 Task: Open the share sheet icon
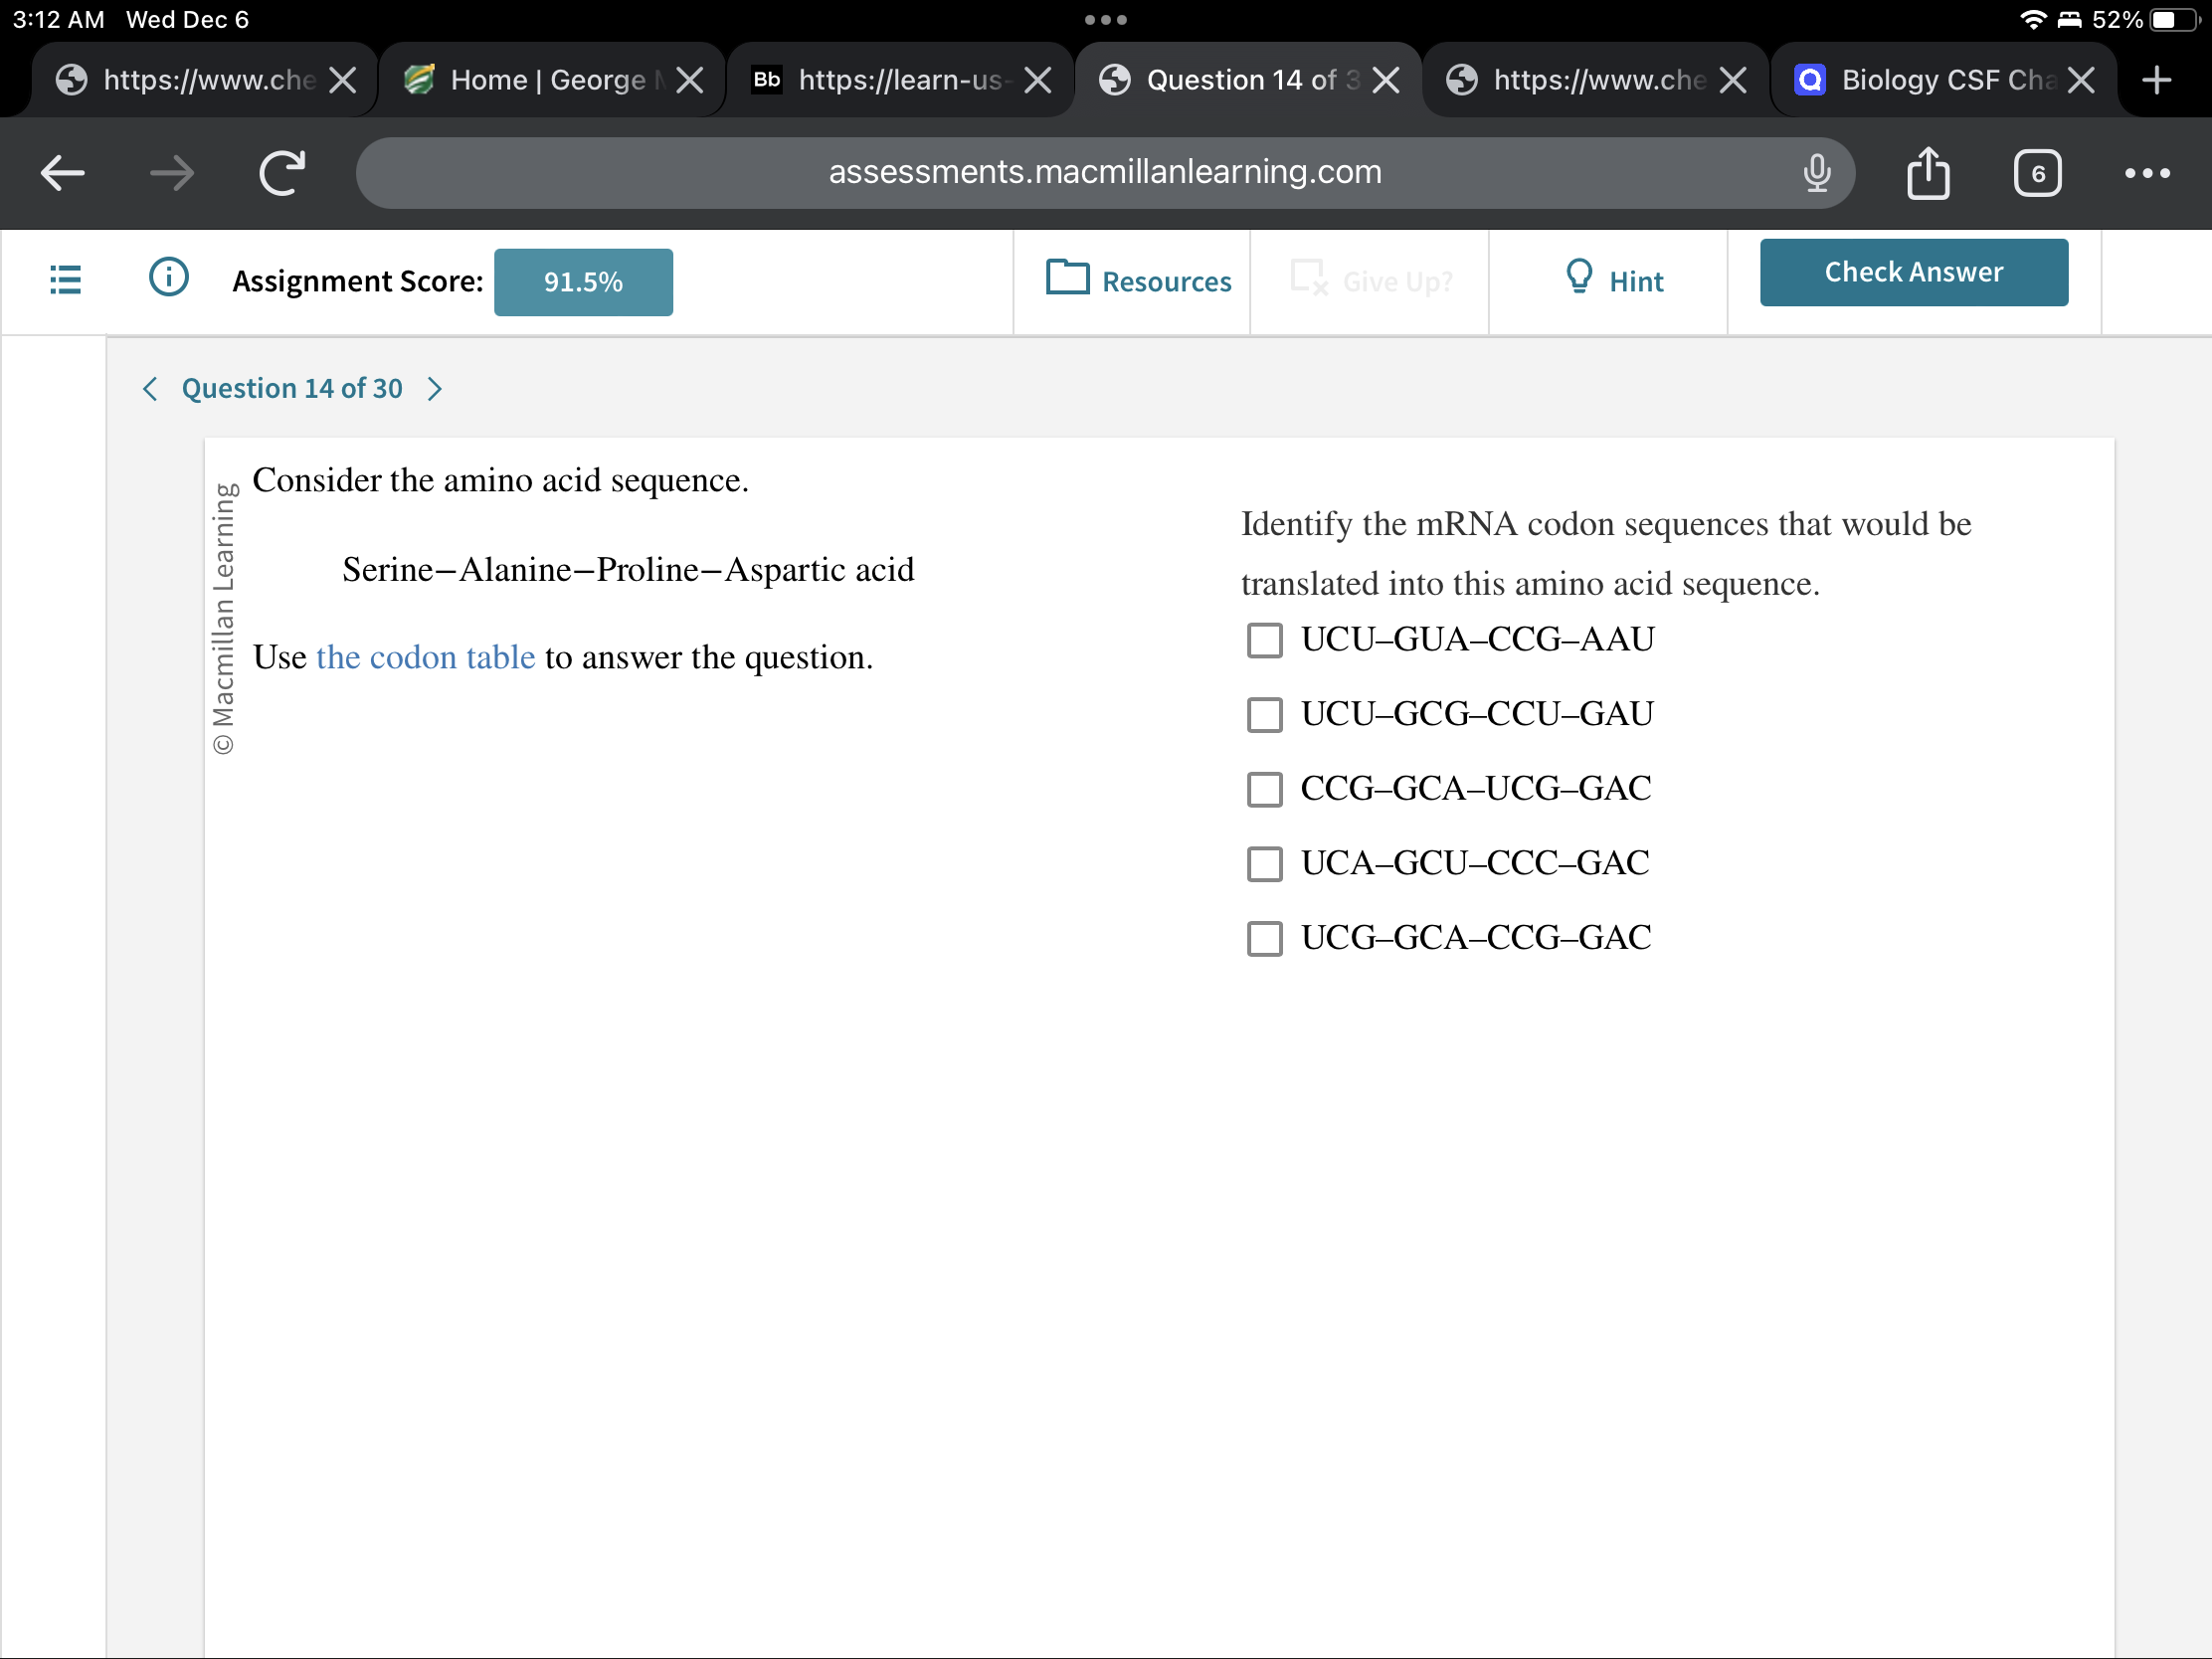(1928, 172)
